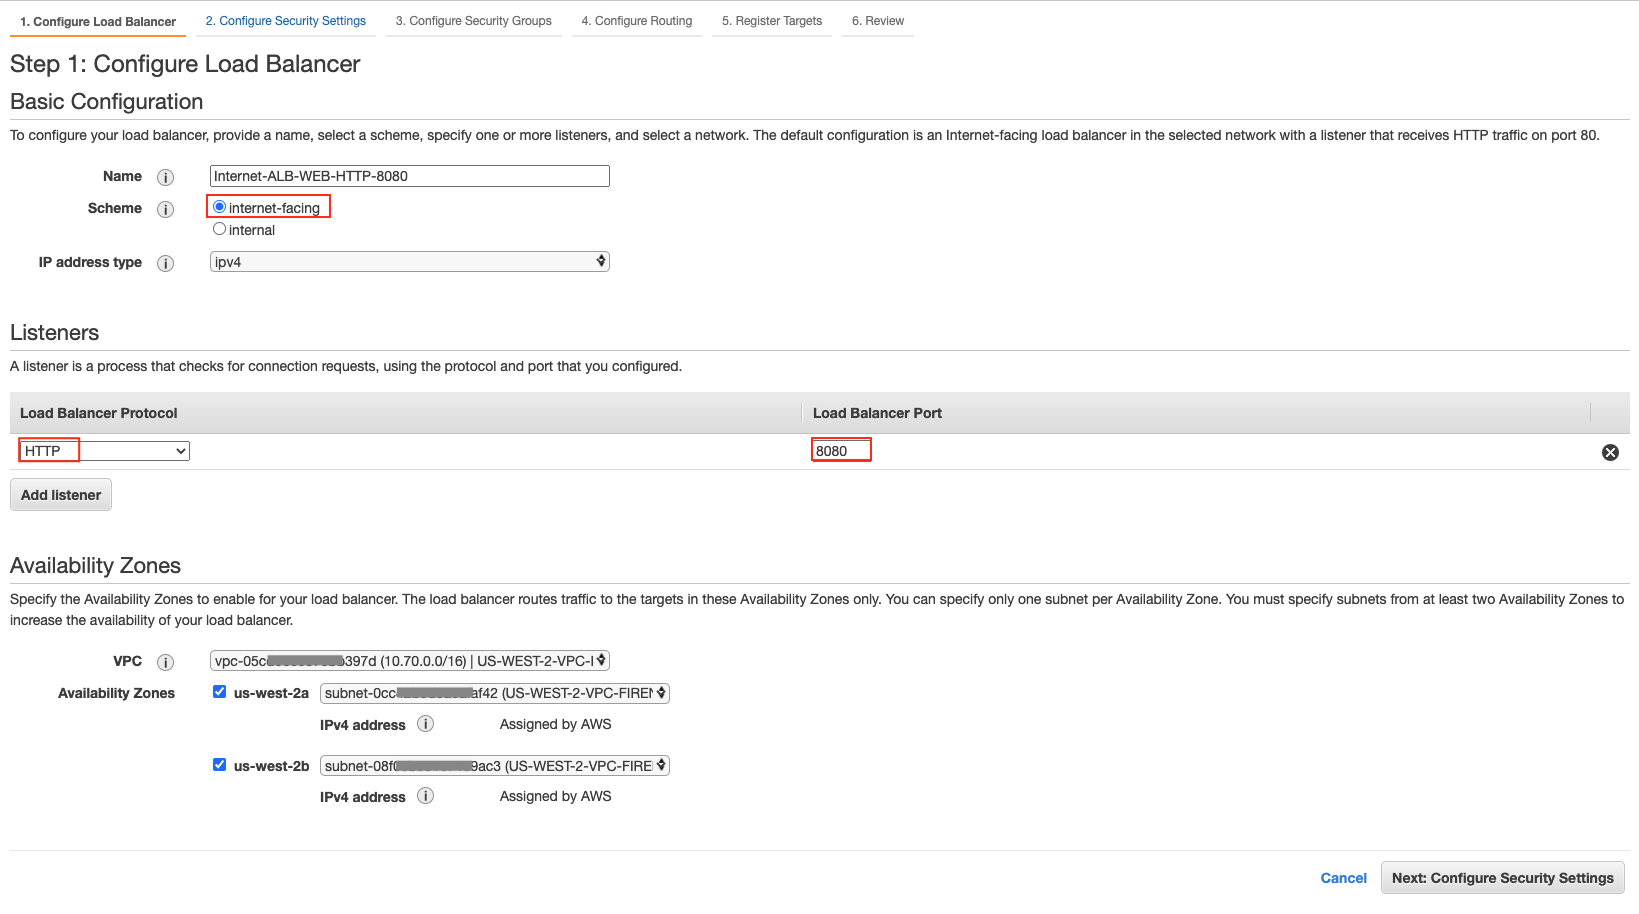
Task: Open the VPC selection dropdown
Action: pos(409,660)
